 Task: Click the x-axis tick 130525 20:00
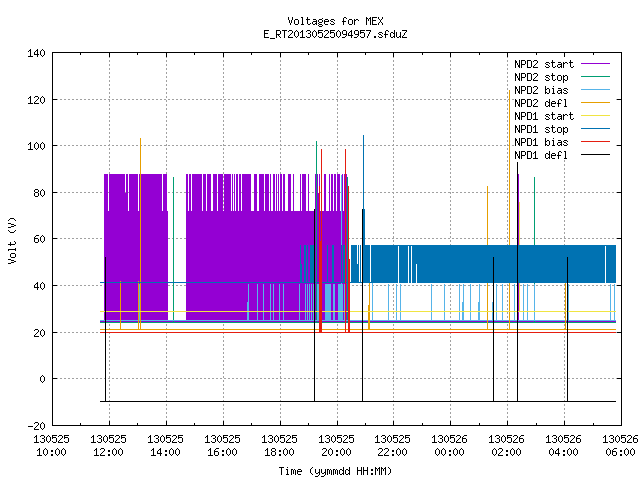(x=336, y=446)
